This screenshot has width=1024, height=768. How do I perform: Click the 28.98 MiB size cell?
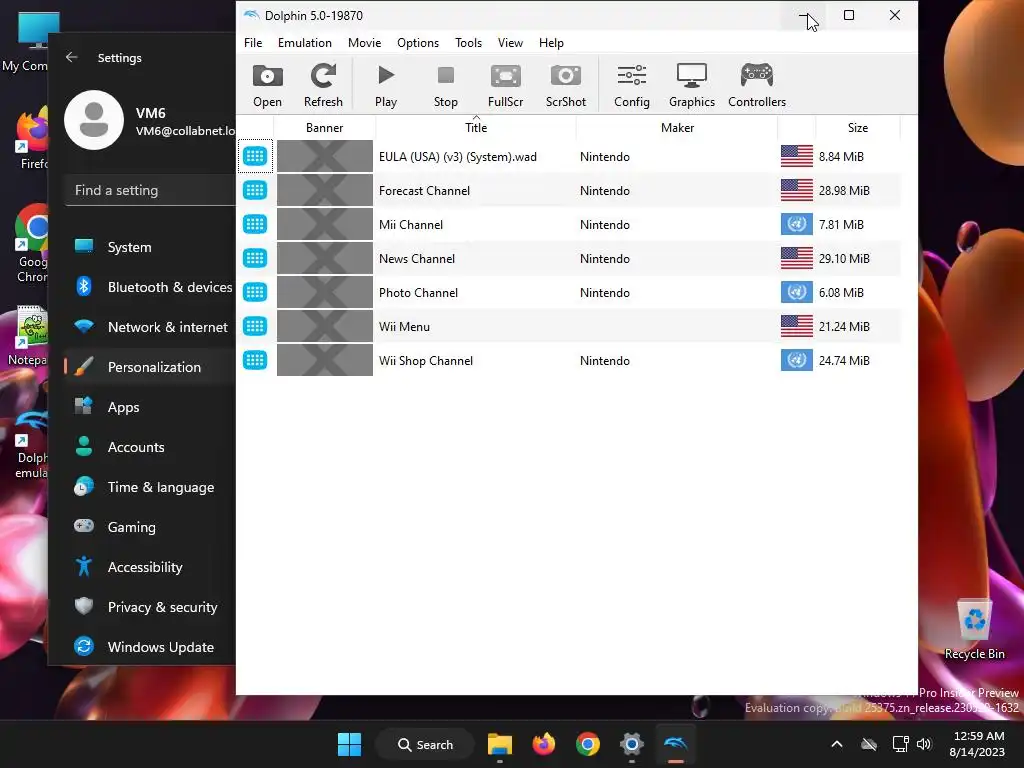(844, 190)
